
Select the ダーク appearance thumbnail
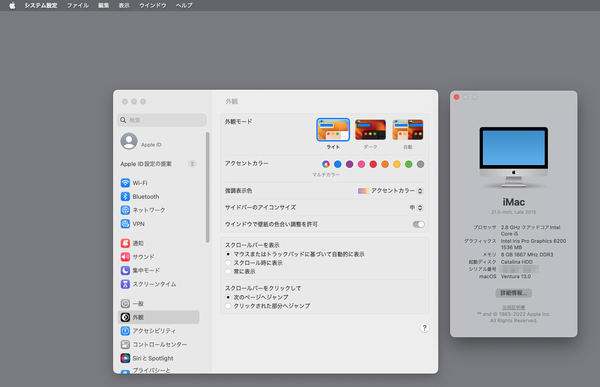[x=370, y=130]
